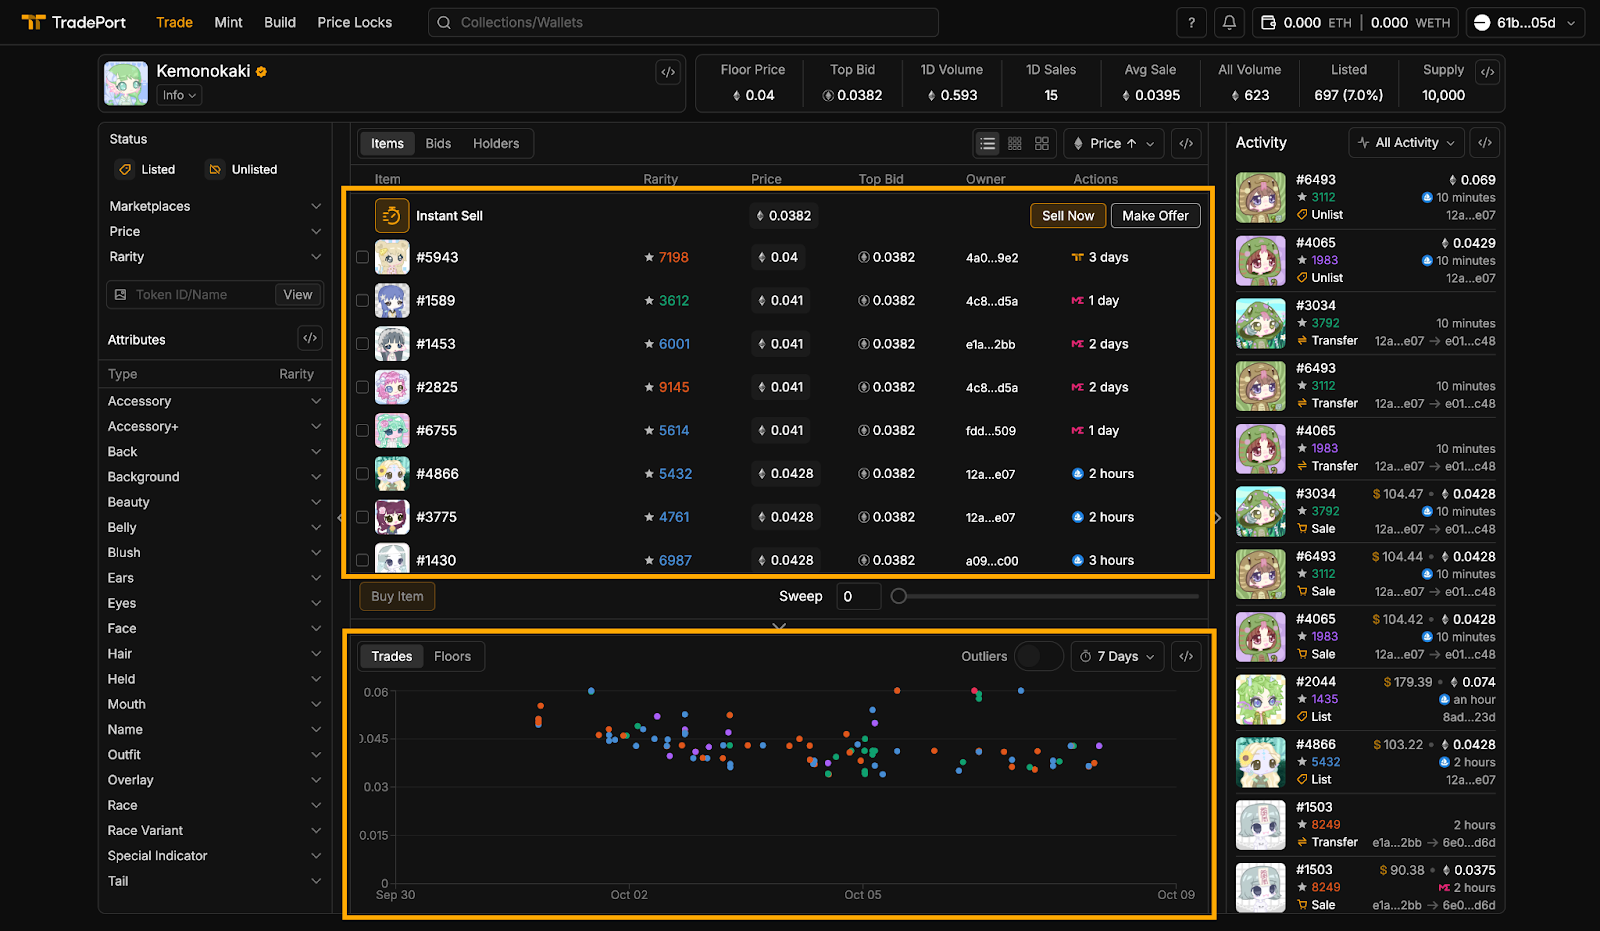Screen dimensions: 1600x931
Task: Collapse left filter panel arrow
Action: click(x=340, y=517)
